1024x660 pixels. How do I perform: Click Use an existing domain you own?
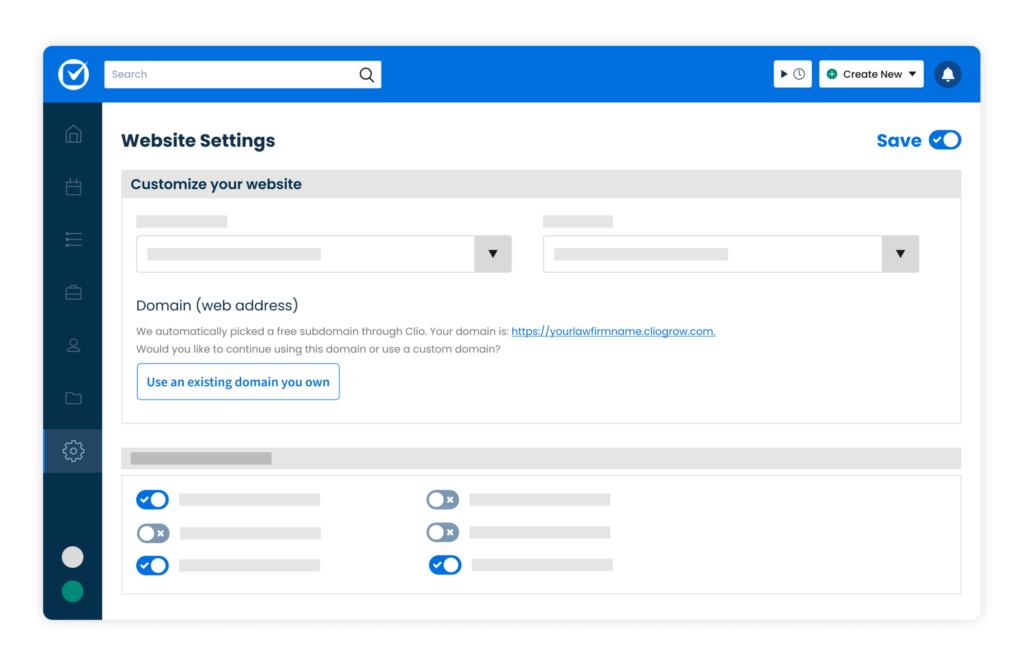(x=238, y=381)
